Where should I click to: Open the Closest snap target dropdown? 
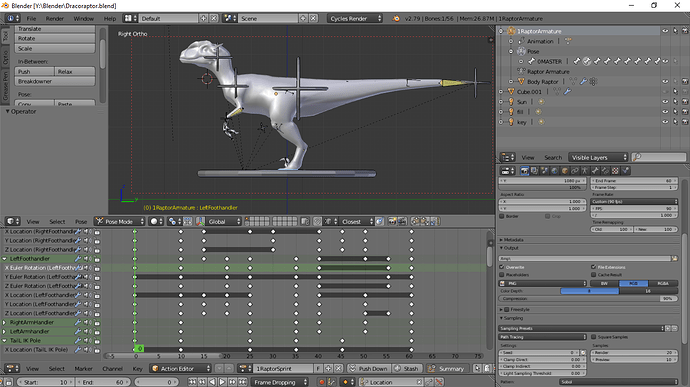tap(357, 221)
